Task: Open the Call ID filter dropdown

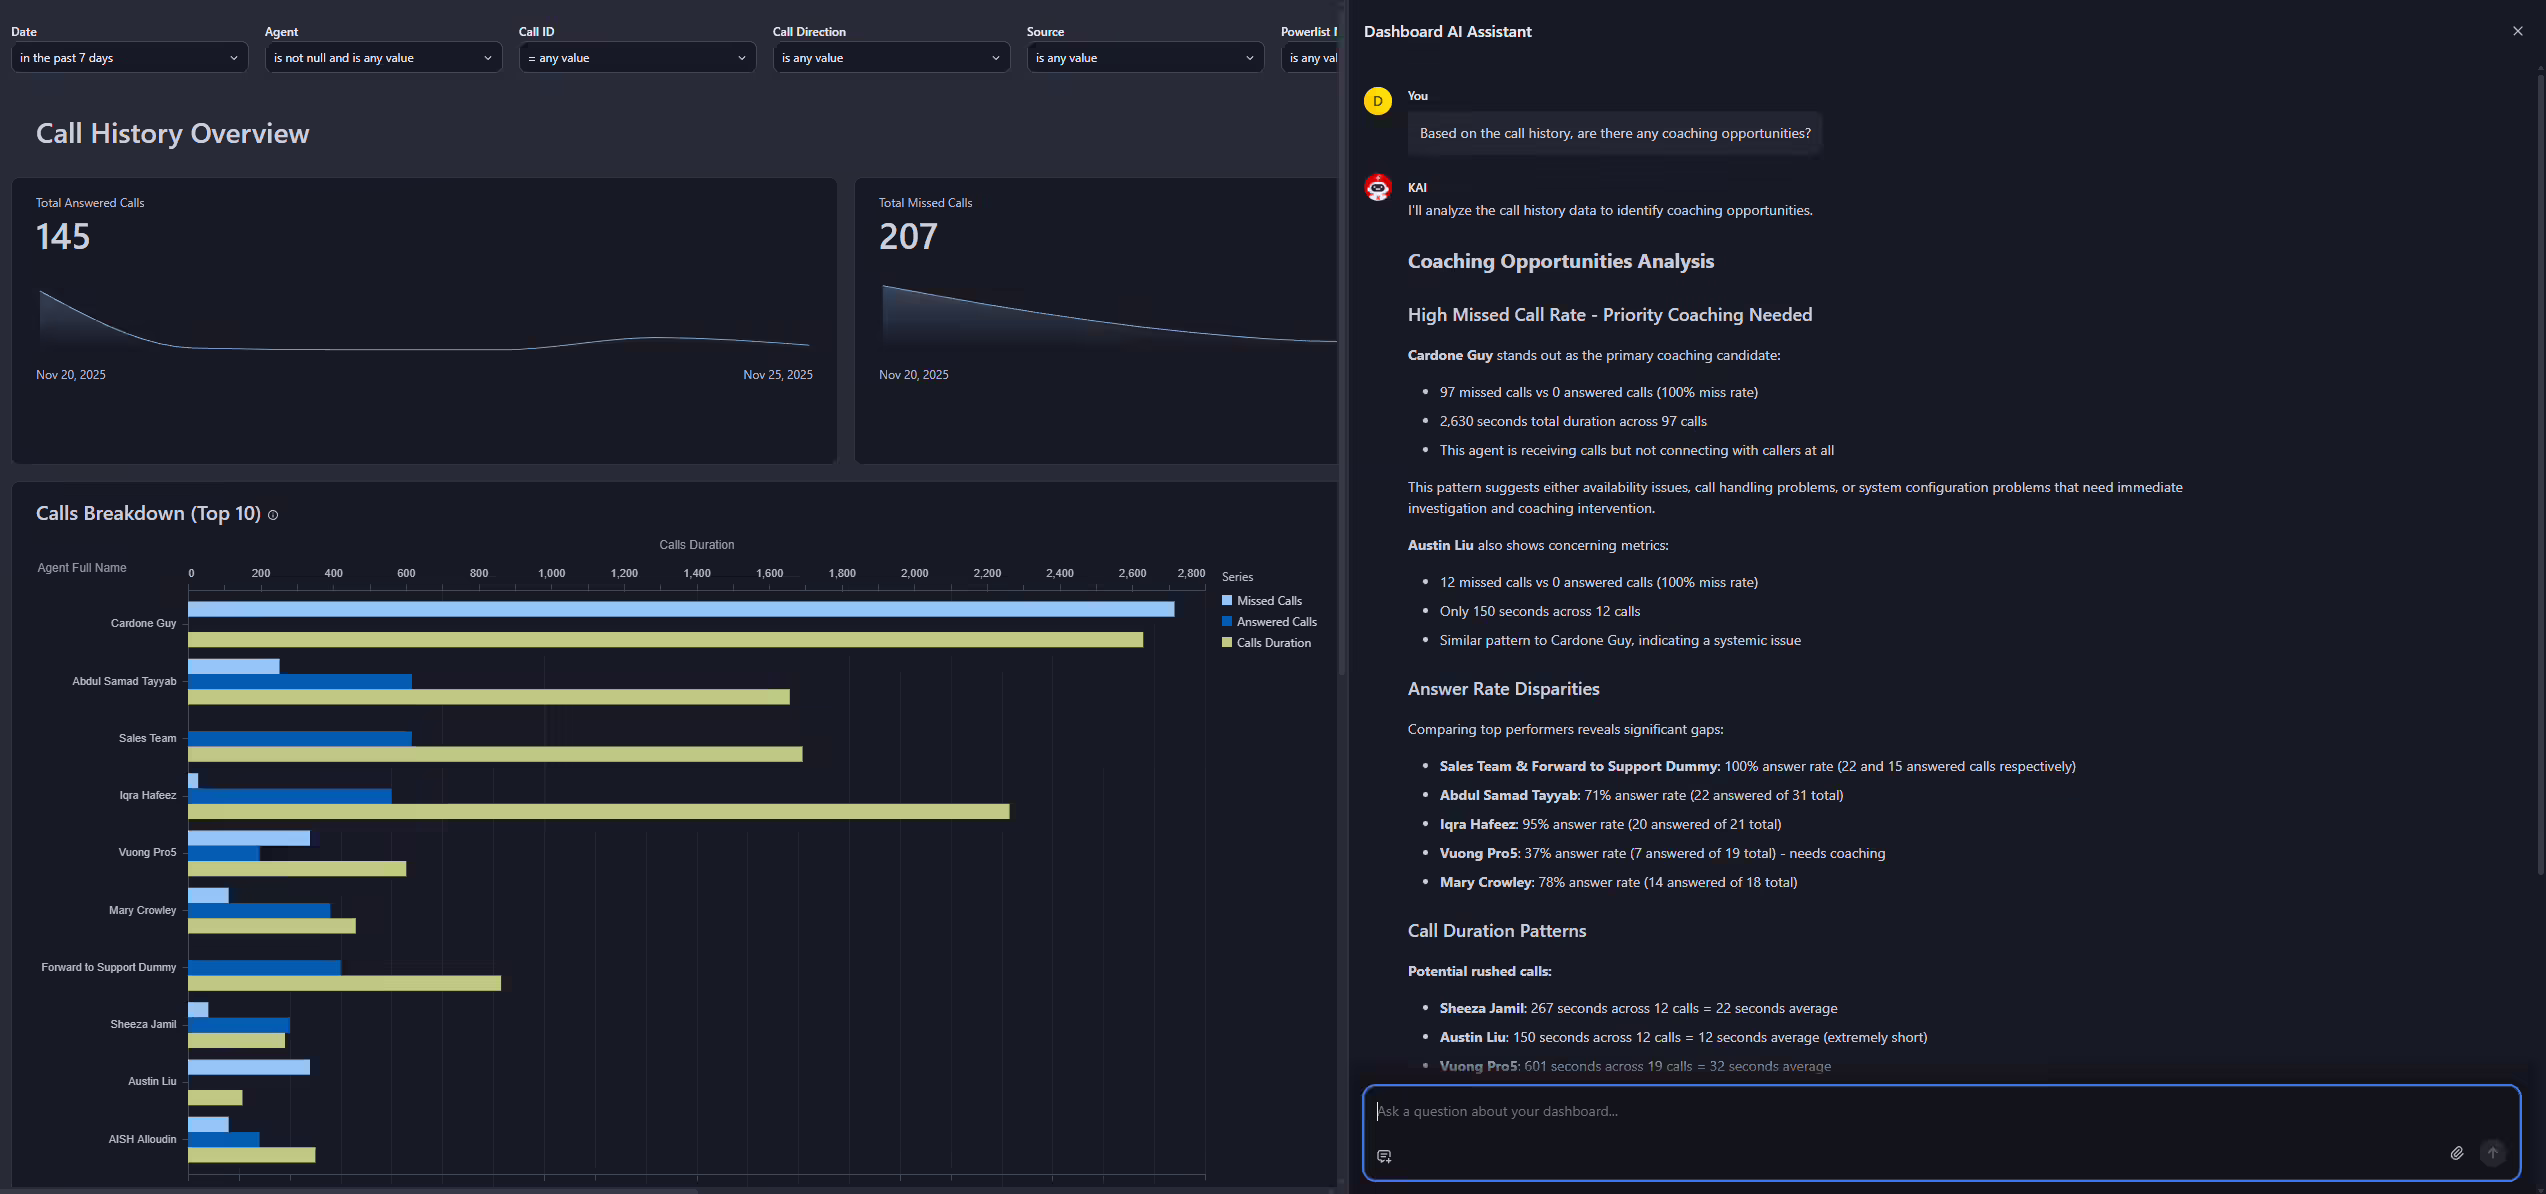Action: 636,57
